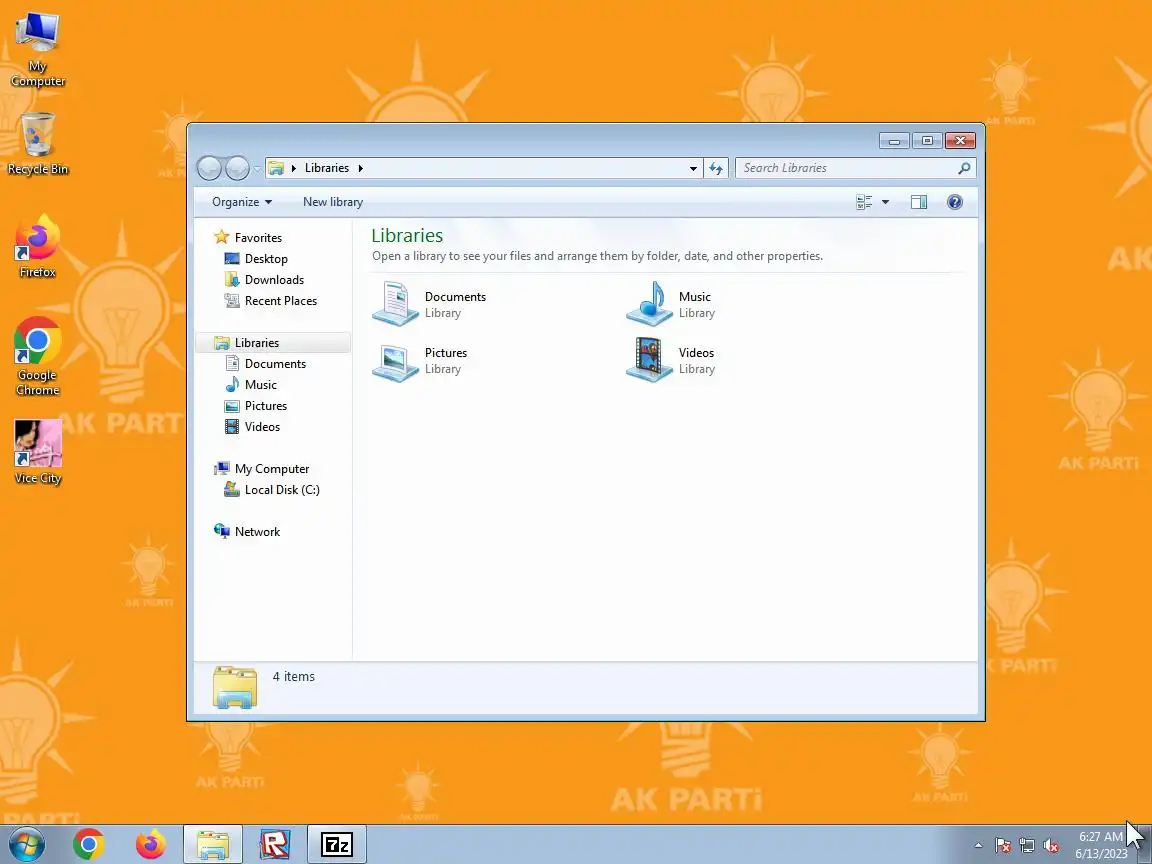Open Explorer help question mark icon

point(954,202)
